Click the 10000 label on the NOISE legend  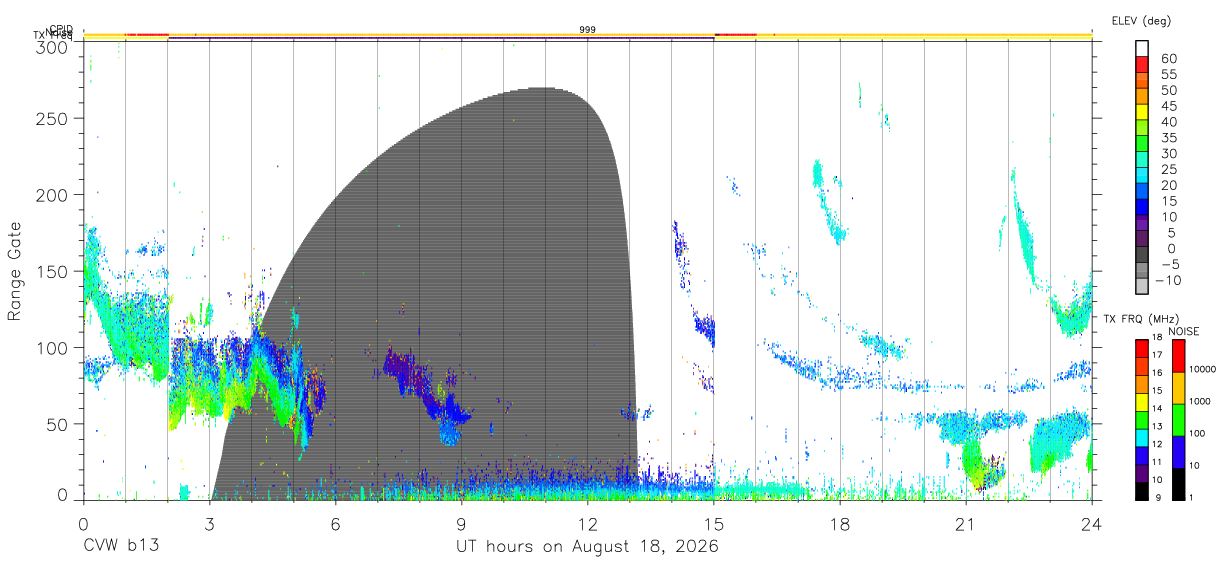coord(1203,369)
